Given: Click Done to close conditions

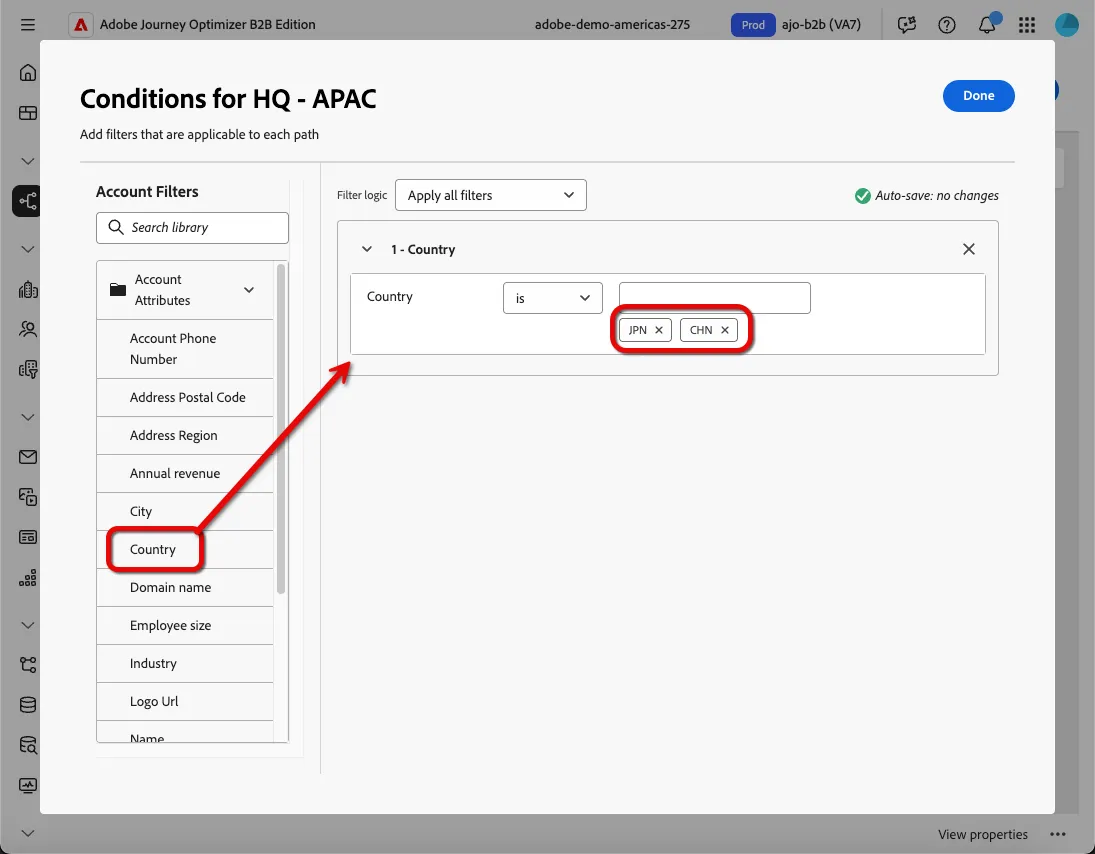Looking at the screenshot, I should (978, 96).
